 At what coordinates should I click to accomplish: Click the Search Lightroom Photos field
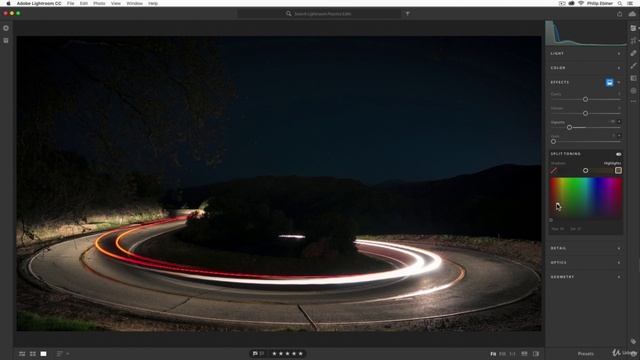(x=320, y=13)
